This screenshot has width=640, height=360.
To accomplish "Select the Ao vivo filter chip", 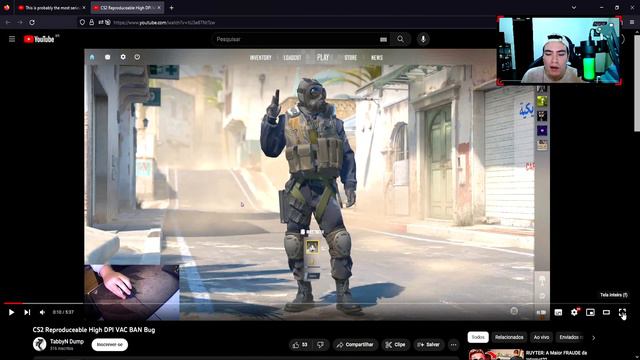I will (x=541, y=337).
